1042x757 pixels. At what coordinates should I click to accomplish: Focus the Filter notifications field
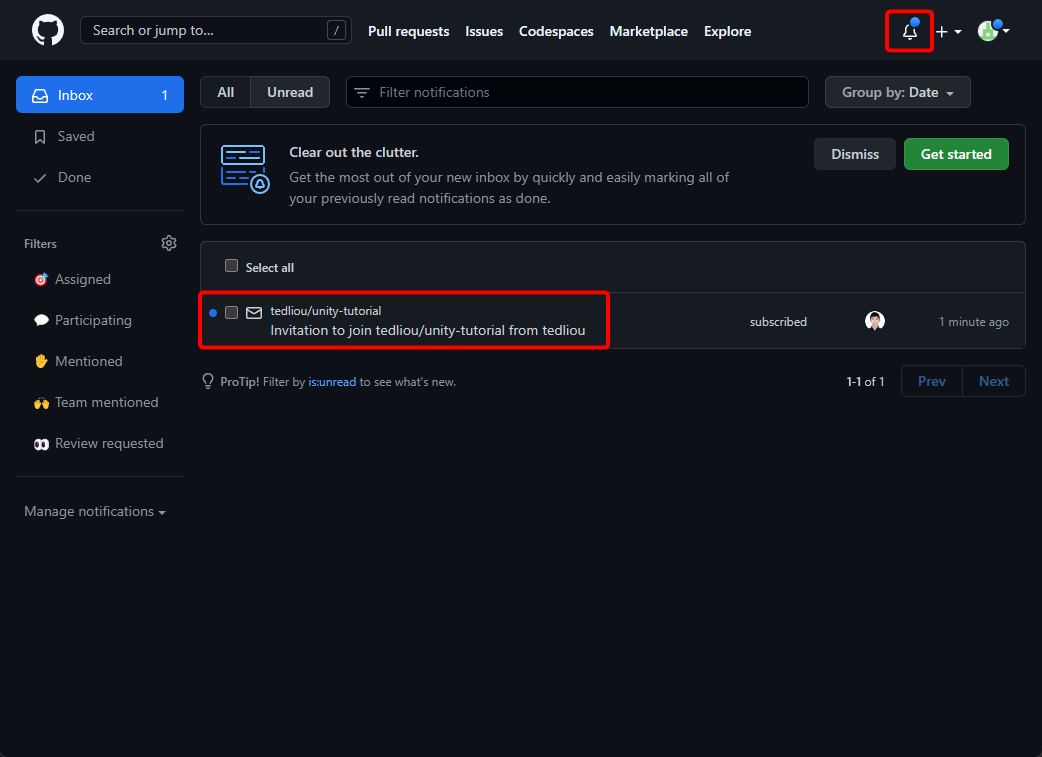577,92
